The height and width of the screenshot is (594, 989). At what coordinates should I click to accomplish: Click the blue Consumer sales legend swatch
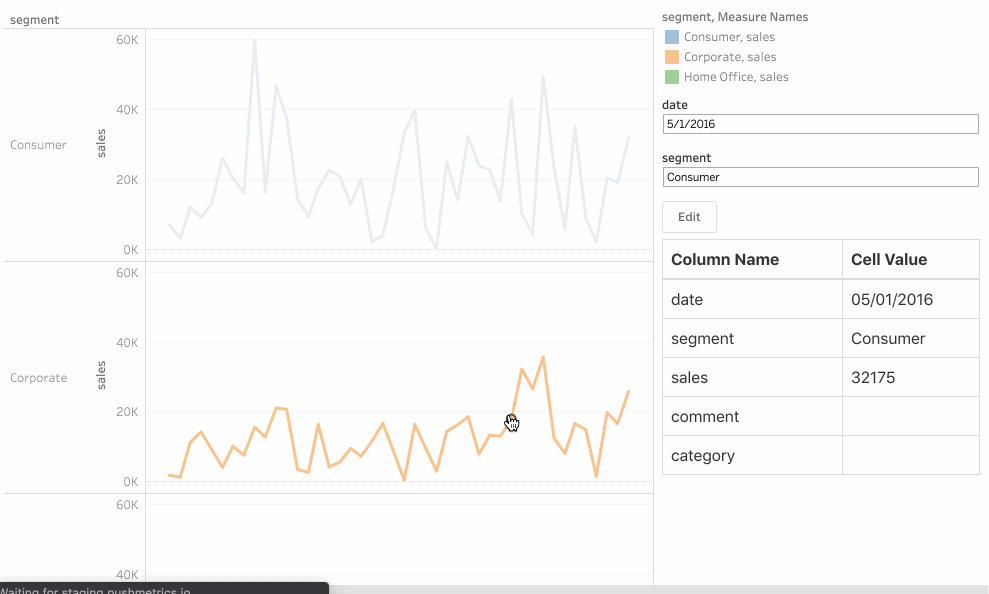672,37
